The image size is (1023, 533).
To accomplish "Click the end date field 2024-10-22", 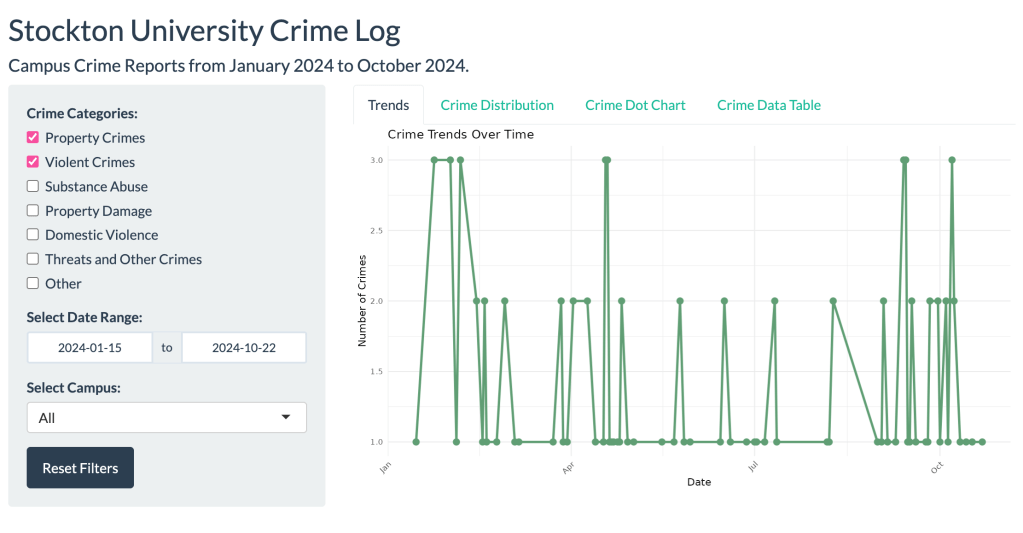I will click(x=244, y=348).
